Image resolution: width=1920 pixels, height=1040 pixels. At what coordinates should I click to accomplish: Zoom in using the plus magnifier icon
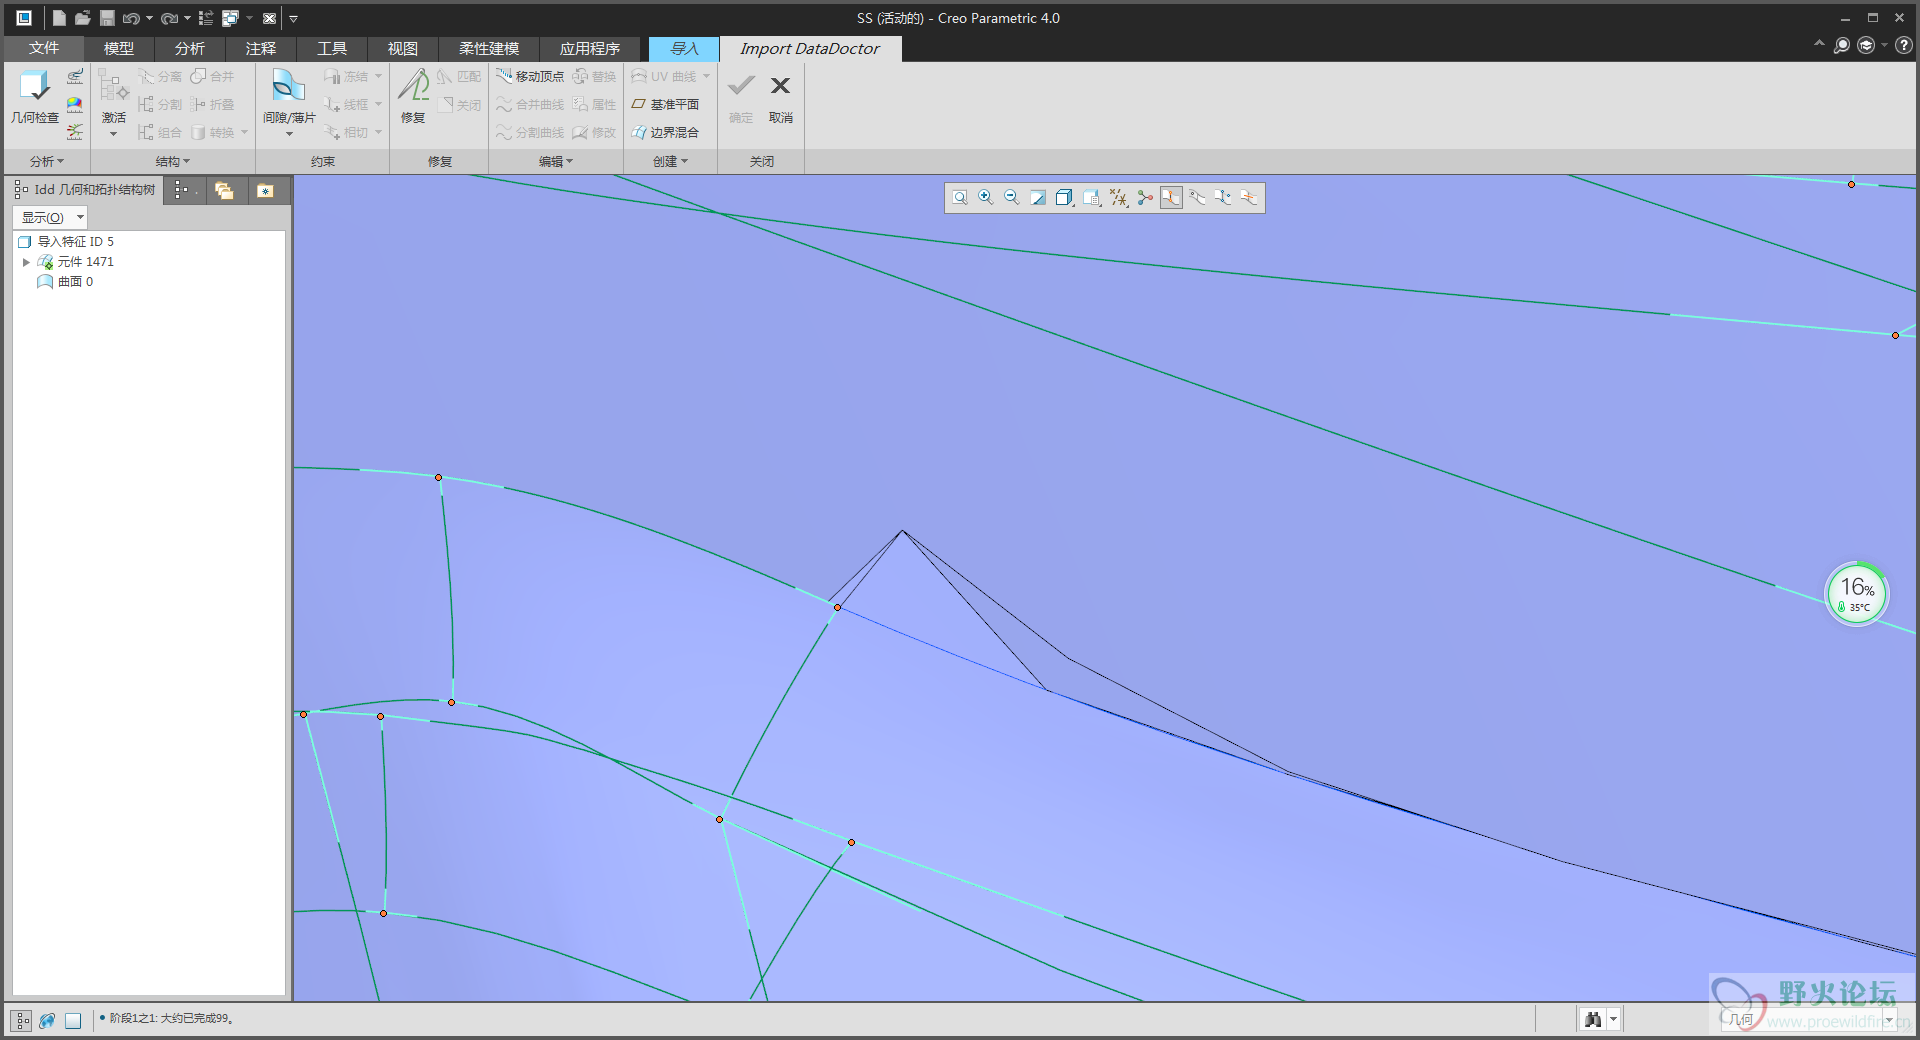pyautogui.click(x=986, y=198)
